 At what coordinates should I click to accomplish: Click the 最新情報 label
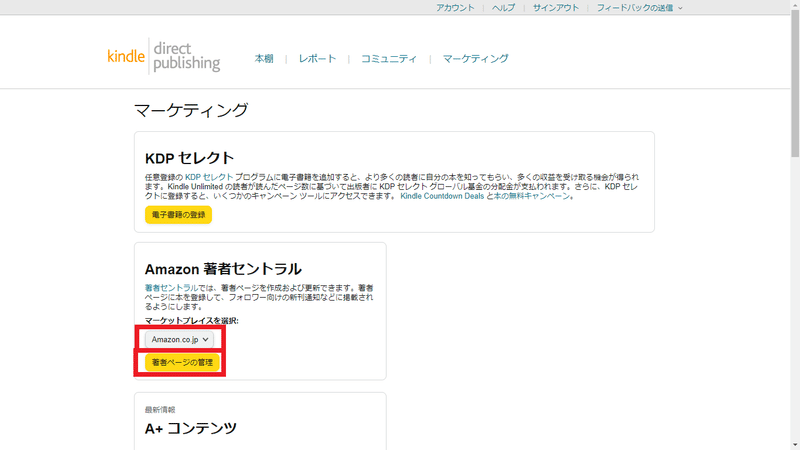[160, 410]
